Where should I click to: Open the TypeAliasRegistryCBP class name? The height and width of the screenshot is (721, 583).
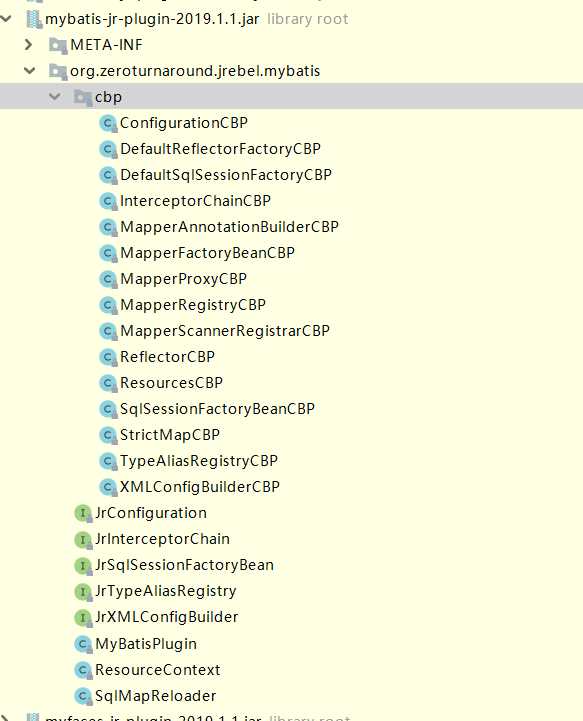[x=199, y=461]
